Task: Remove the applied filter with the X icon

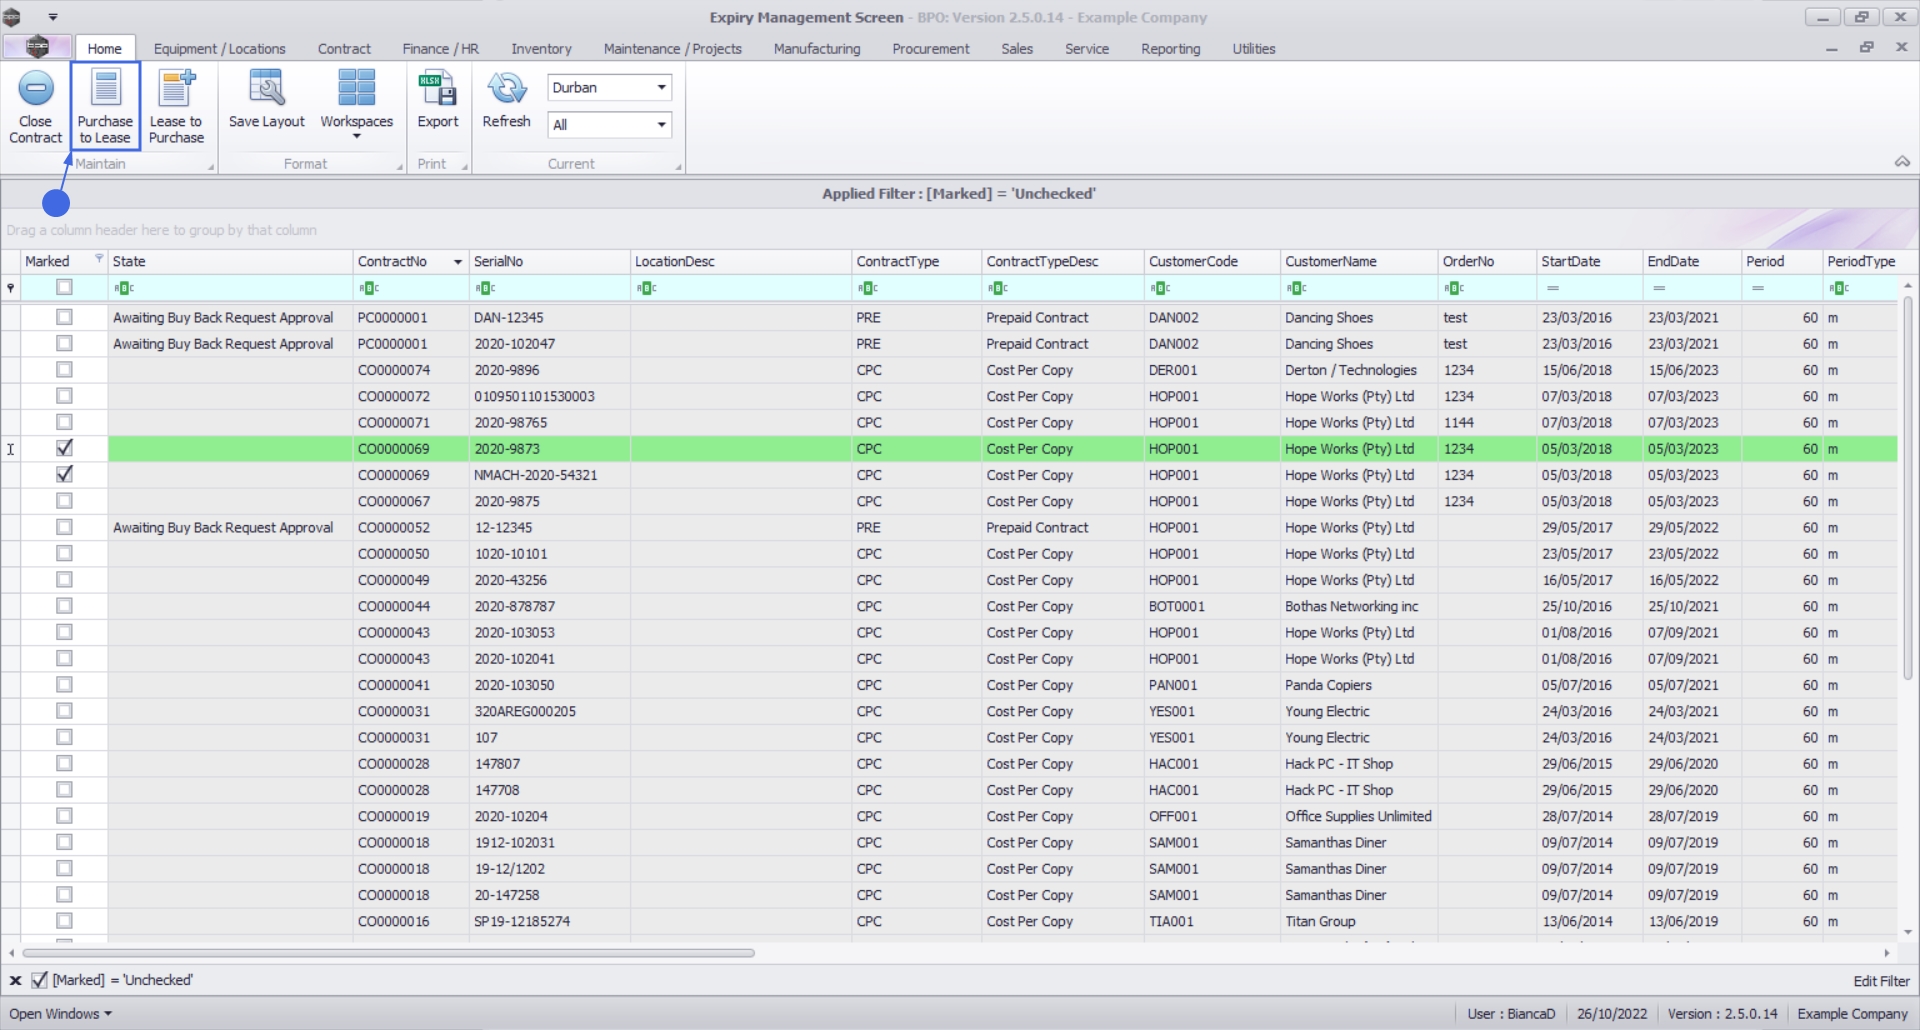Action: coord(15,980)
